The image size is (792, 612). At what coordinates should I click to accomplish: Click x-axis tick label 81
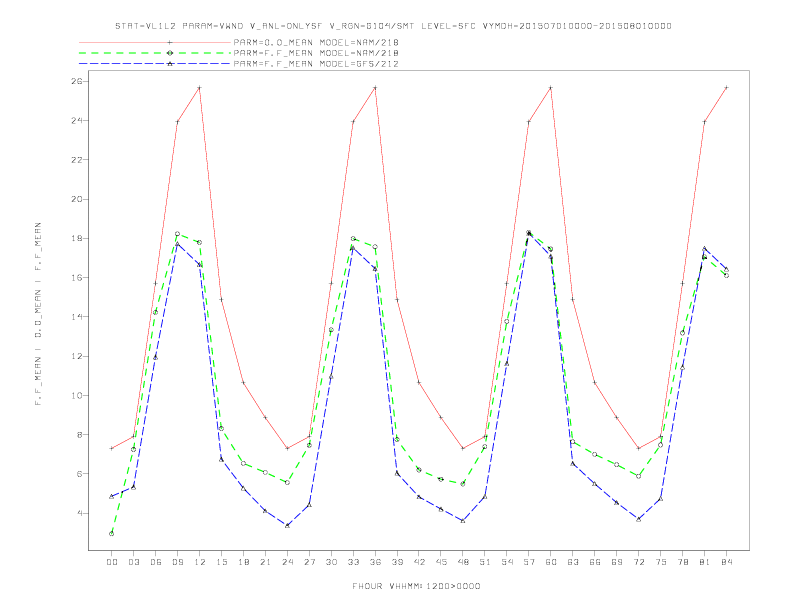click(704, 562)
